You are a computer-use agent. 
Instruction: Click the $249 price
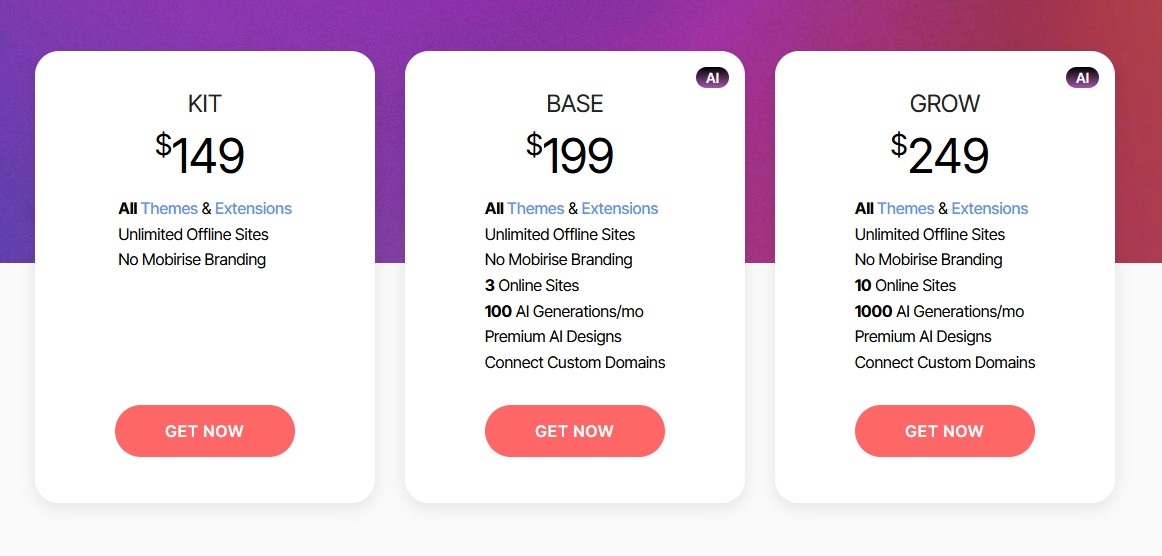pos(940,155)
